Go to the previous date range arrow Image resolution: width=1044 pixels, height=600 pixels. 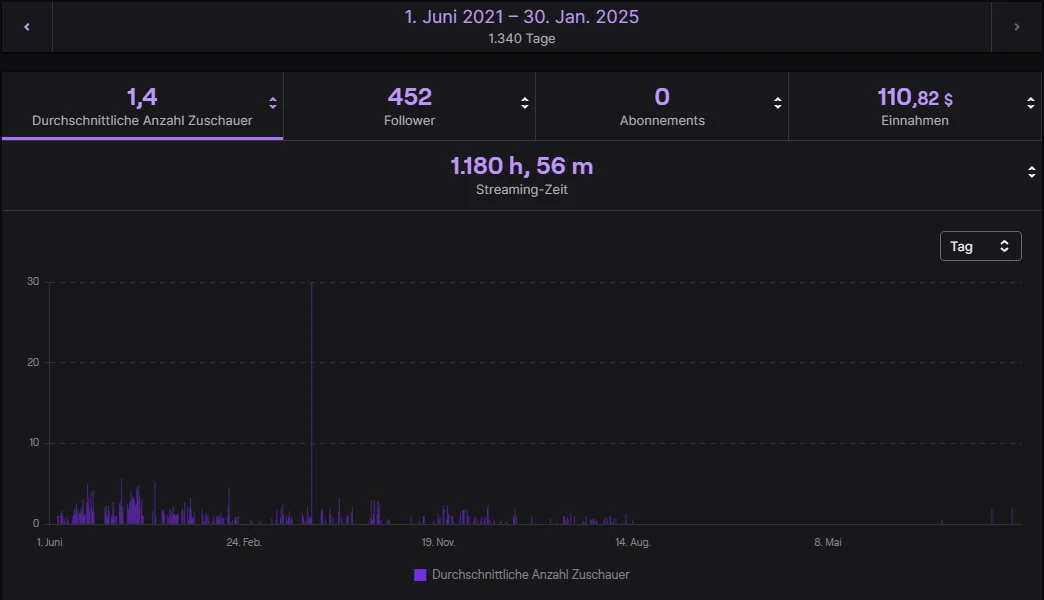coord(27,27)
